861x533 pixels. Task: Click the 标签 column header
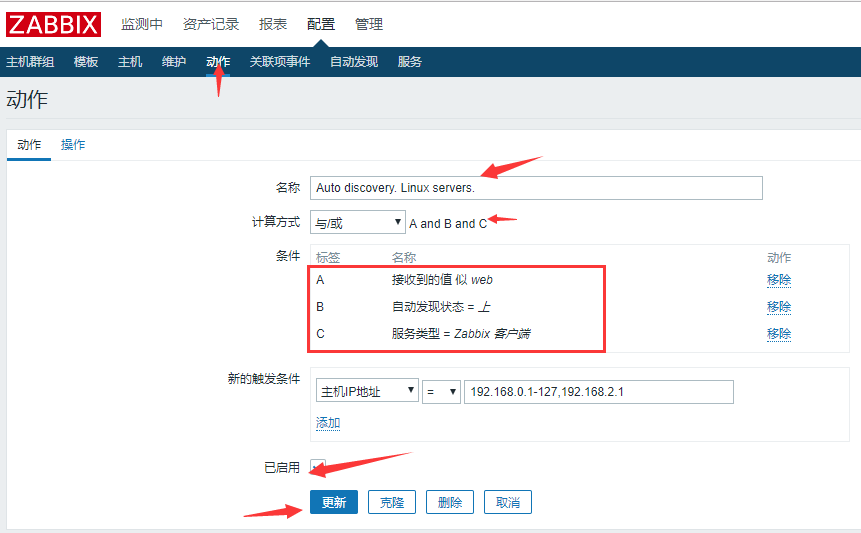[x=328, y=257]
